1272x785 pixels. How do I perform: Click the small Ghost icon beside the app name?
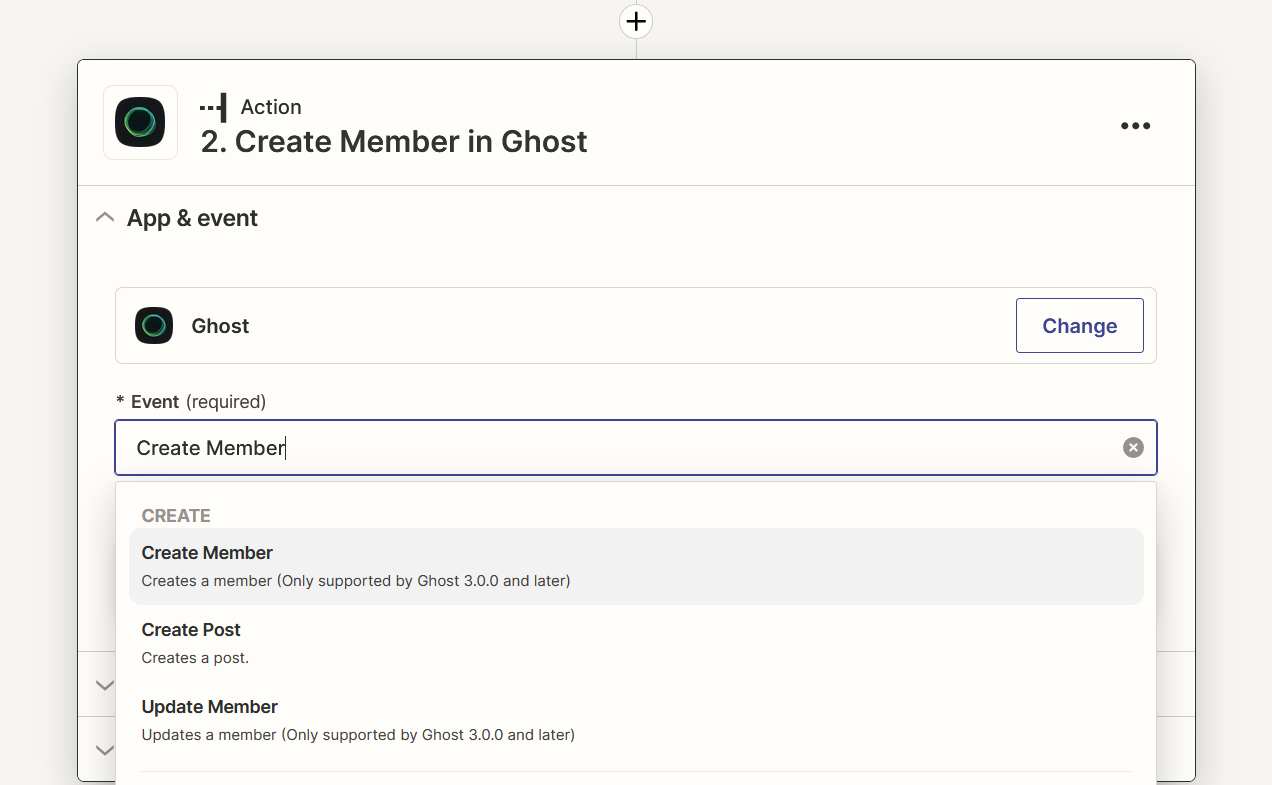click(154, 326)
